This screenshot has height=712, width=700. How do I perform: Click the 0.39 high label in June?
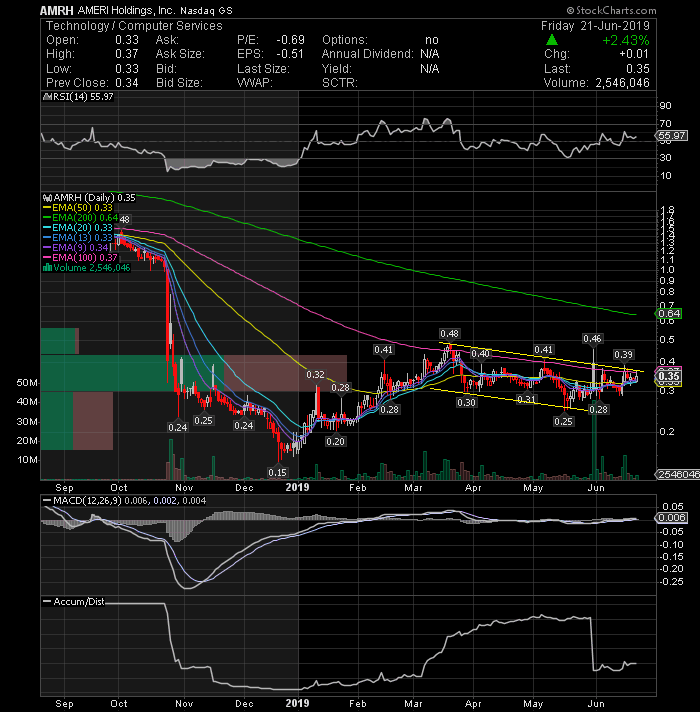click(x=623, y=355)
